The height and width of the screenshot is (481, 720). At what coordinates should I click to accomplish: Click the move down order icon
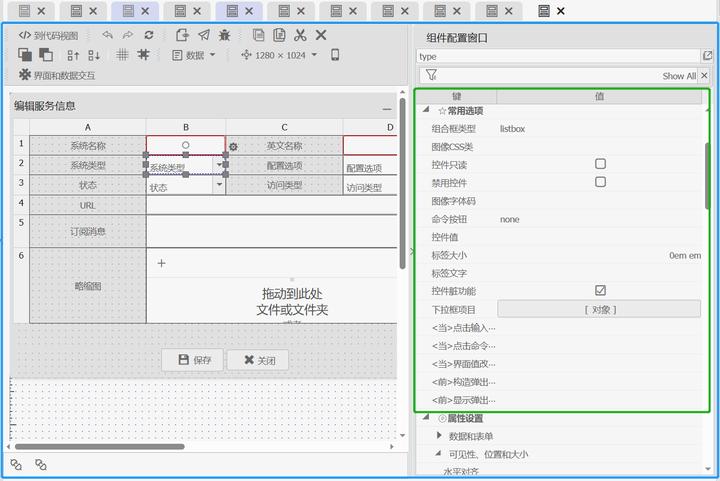[94, 56]
